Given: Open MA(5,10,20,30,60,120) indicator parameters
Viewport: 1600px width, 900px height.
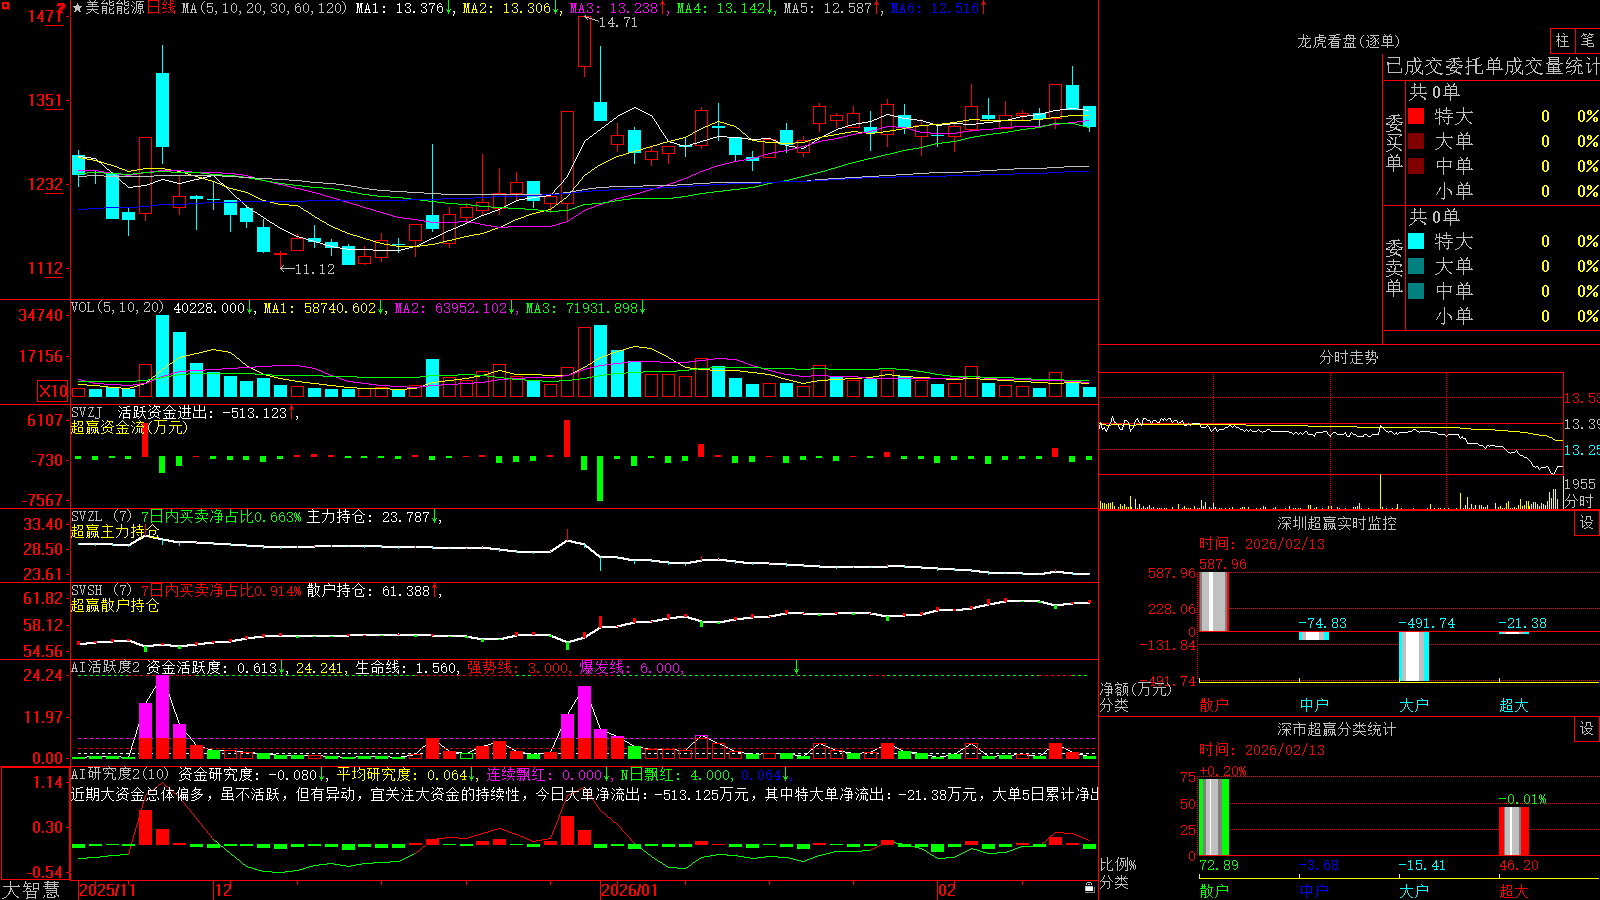Looking at the screenshot, I should [x=265, y=8].
